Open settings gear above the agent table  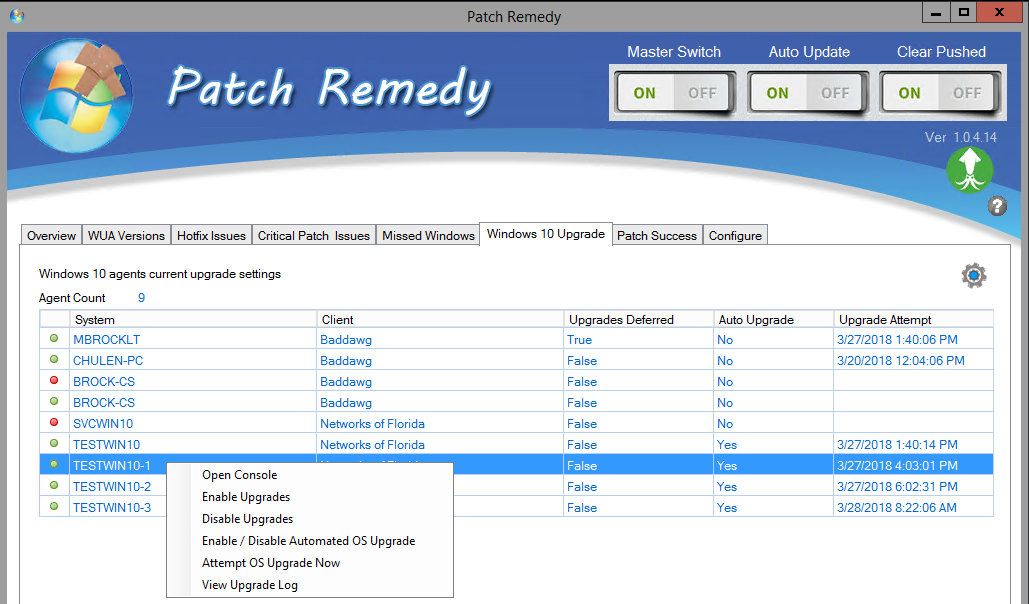973,276
